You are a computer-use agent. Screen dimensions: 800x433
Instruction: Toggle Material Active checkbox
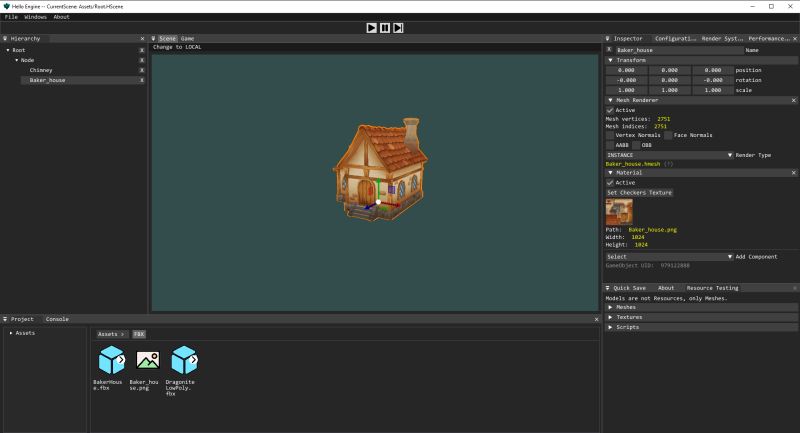610,183
